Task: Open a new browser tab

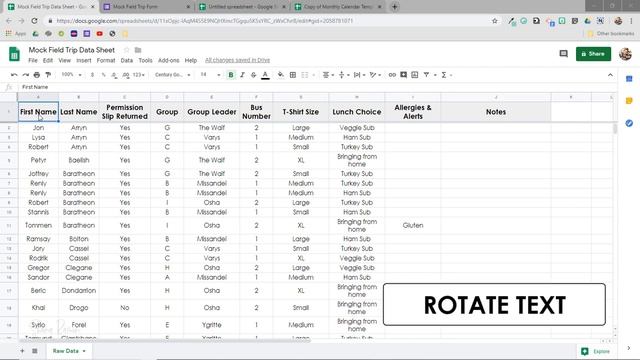Action: coord(395,7)
